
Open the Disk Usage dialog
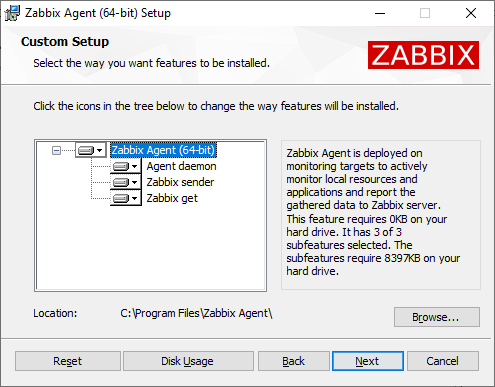(x=188, y=361)
